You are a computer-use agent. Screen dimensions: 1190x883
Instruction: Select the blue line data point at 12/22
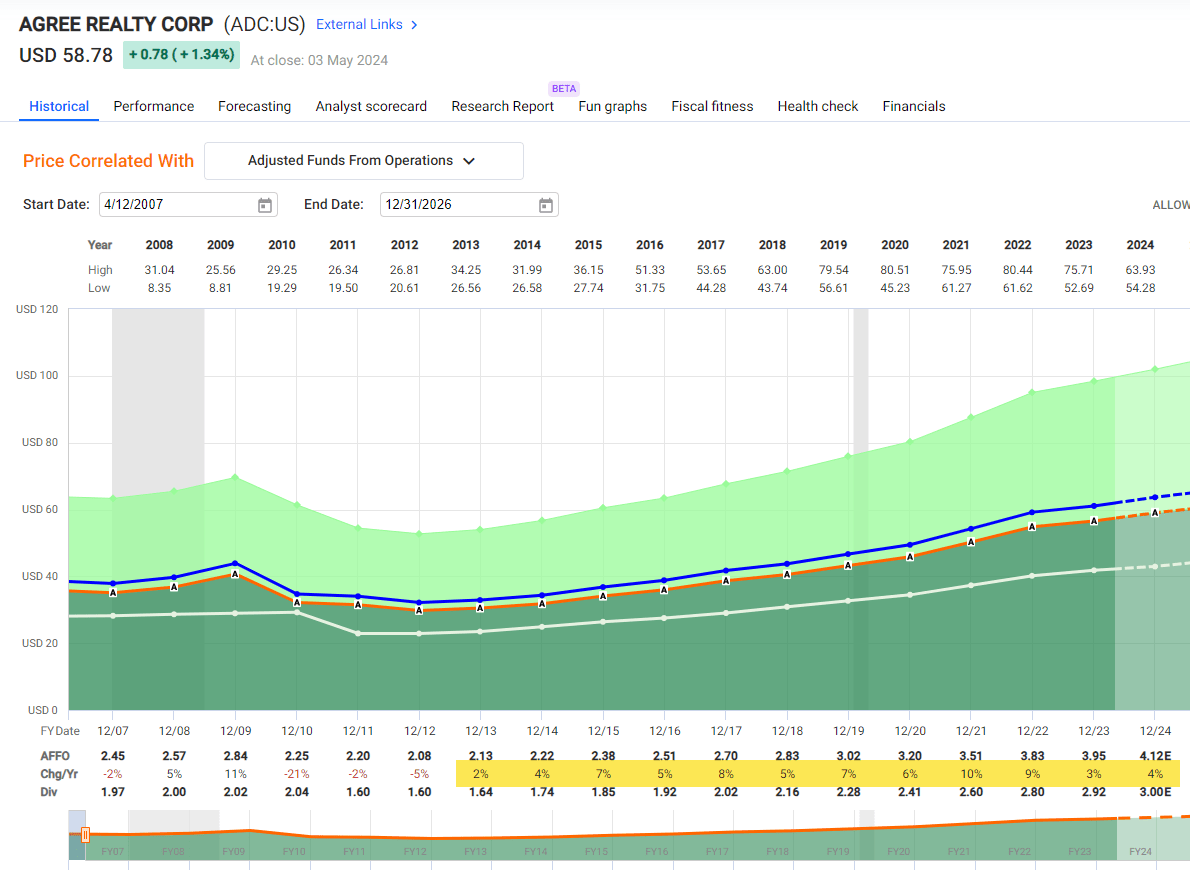click(x=1032, y=512)
